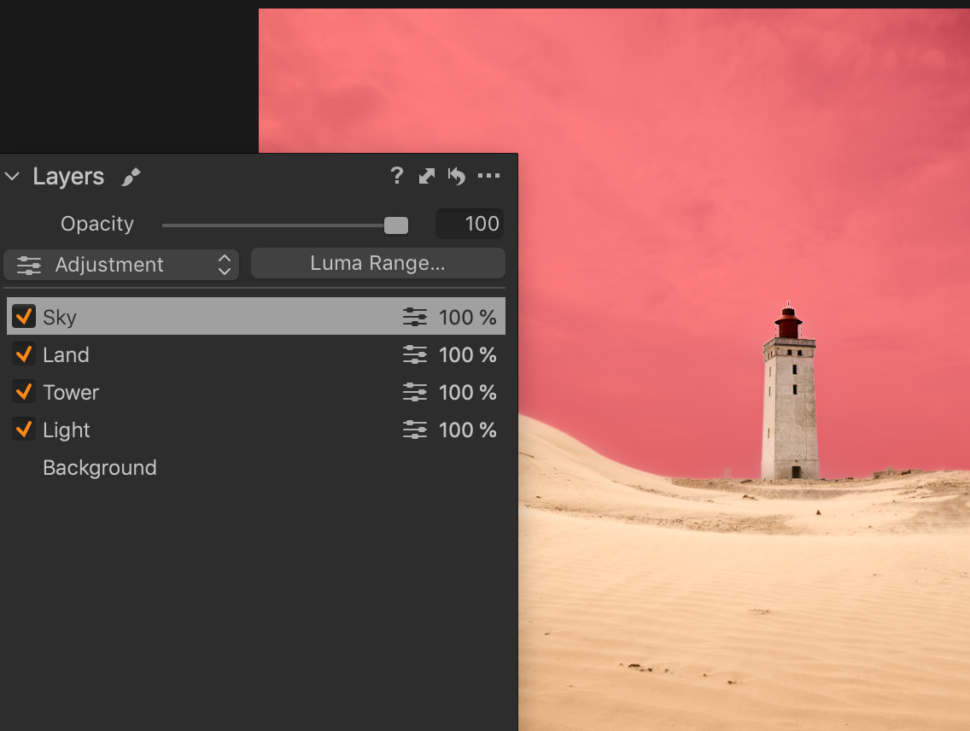Open the Adjustment layer type dropdown

pos(120,264)
